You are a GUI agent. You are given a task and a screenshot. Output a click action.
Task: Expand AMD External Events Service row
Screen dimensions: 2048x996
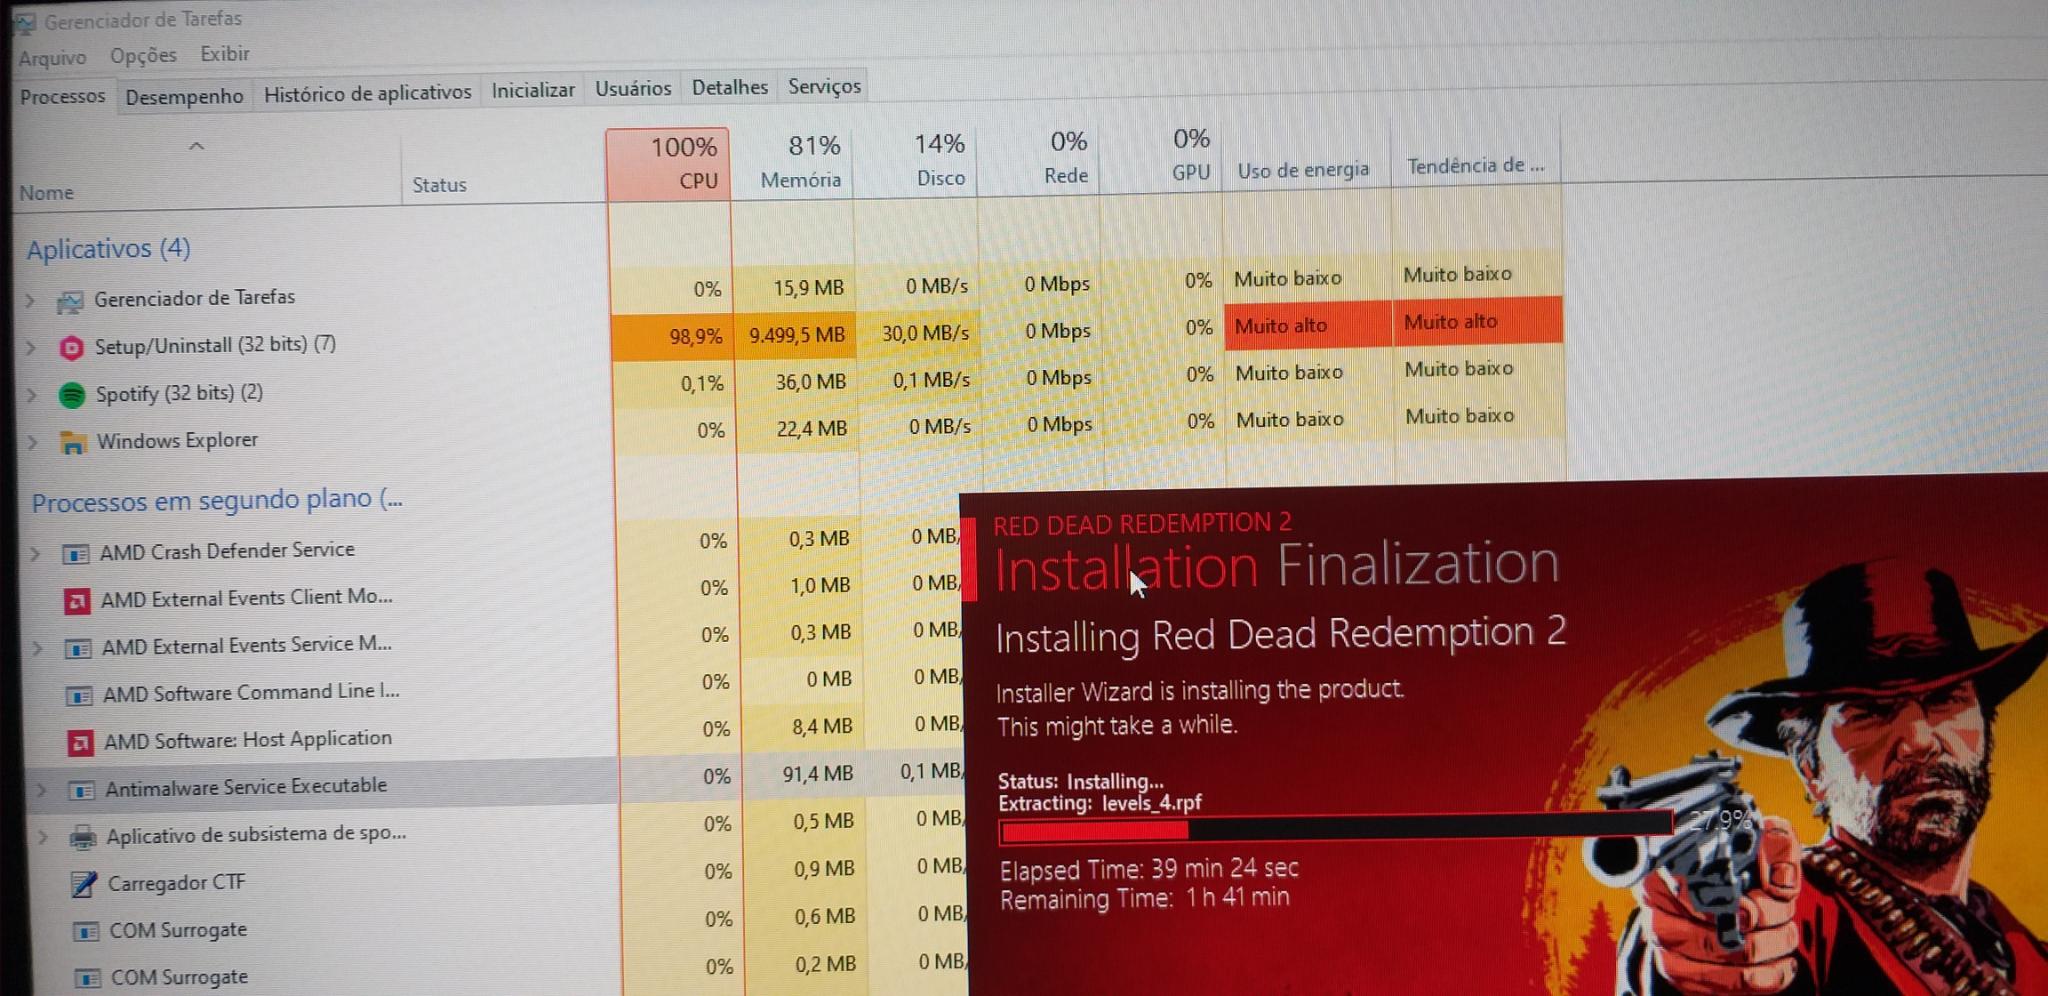[x=38, y=648]
